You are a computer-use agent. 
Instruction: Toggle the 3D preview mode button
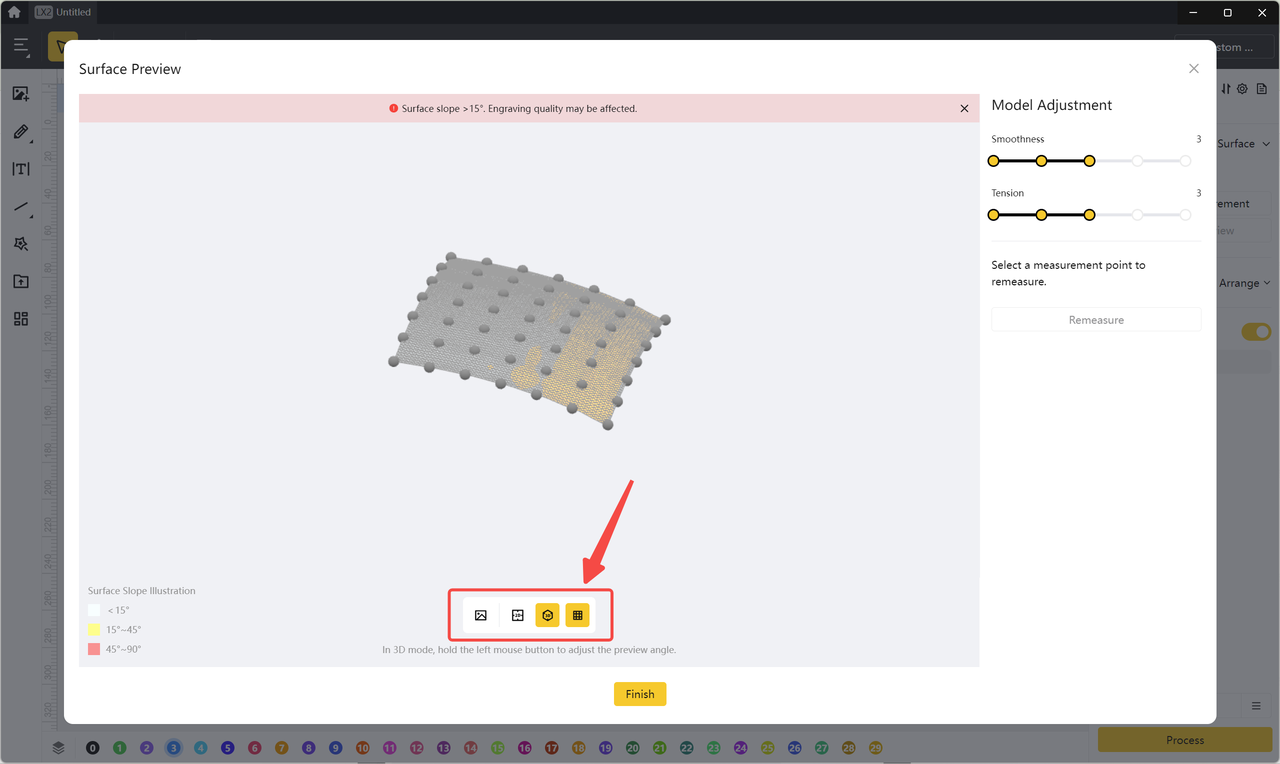coord(547,615)
